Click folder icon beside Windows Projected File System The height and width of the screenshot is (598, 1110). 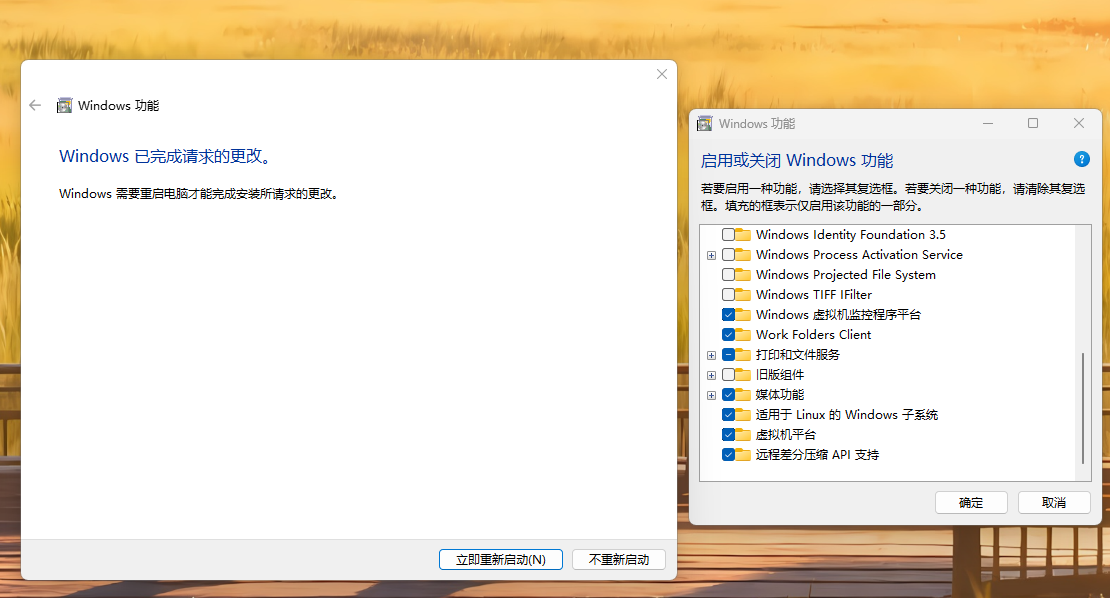click(x=743, y=275)
